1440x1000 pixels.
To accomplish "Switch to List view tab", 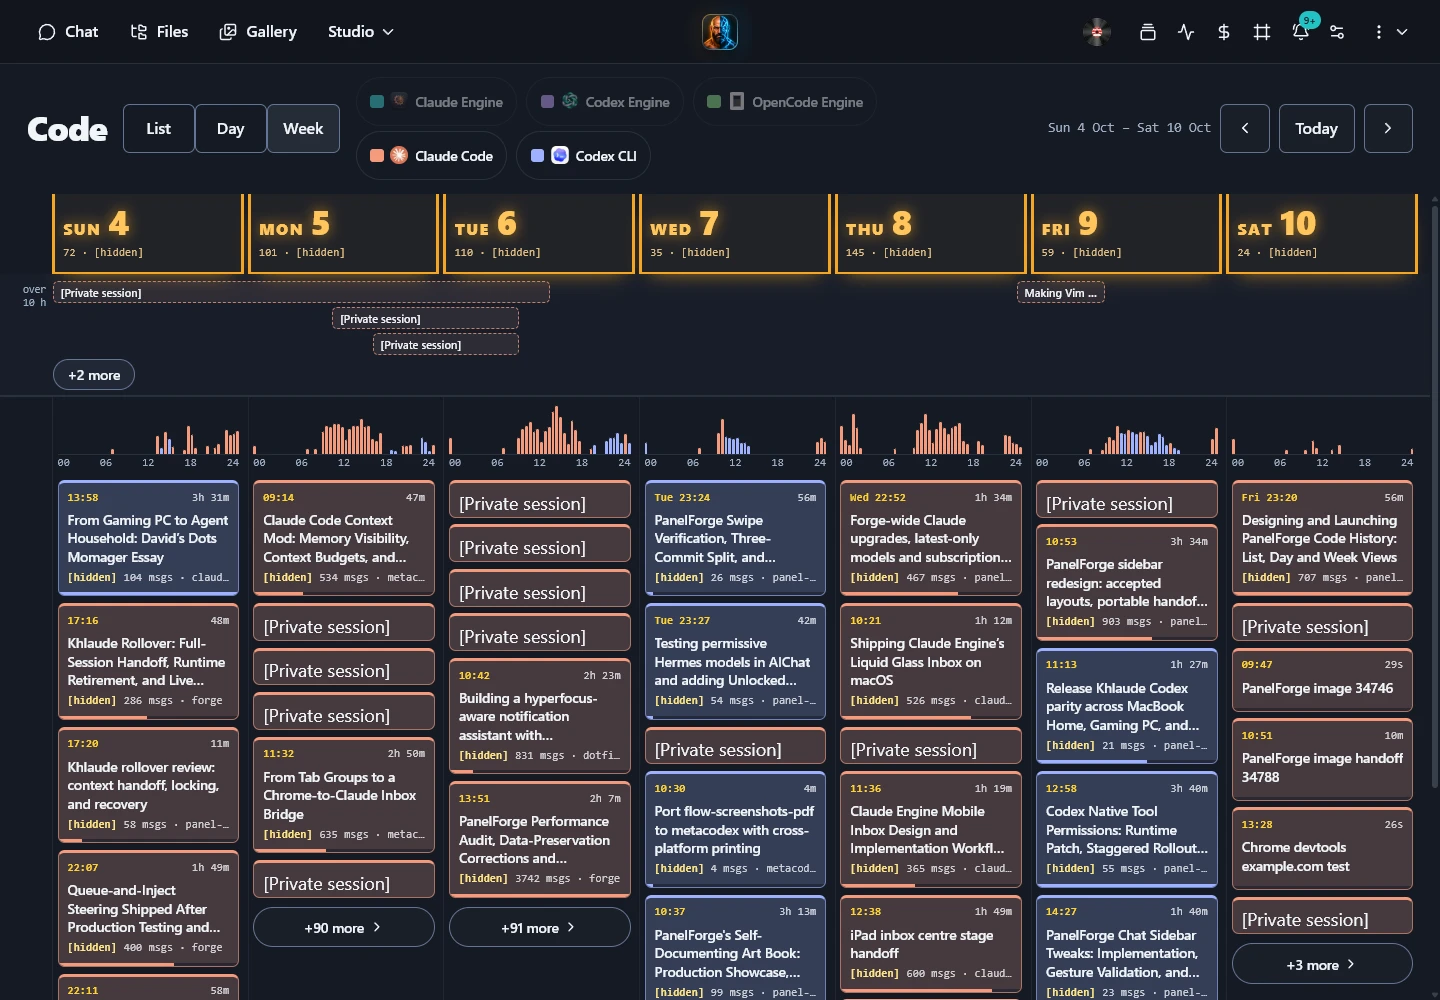I will click(x=158, y=128).
